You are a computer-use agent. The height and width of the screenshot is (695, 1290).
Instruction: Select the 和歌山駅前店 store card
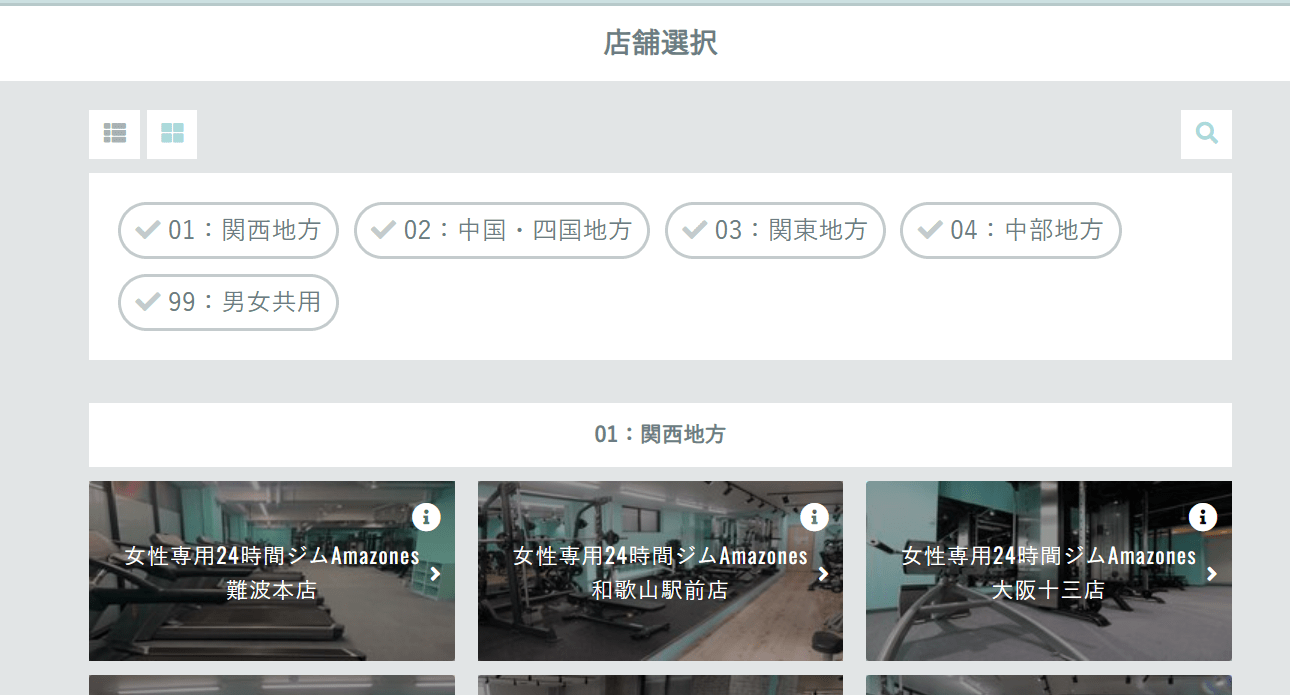tap(660, 571)
